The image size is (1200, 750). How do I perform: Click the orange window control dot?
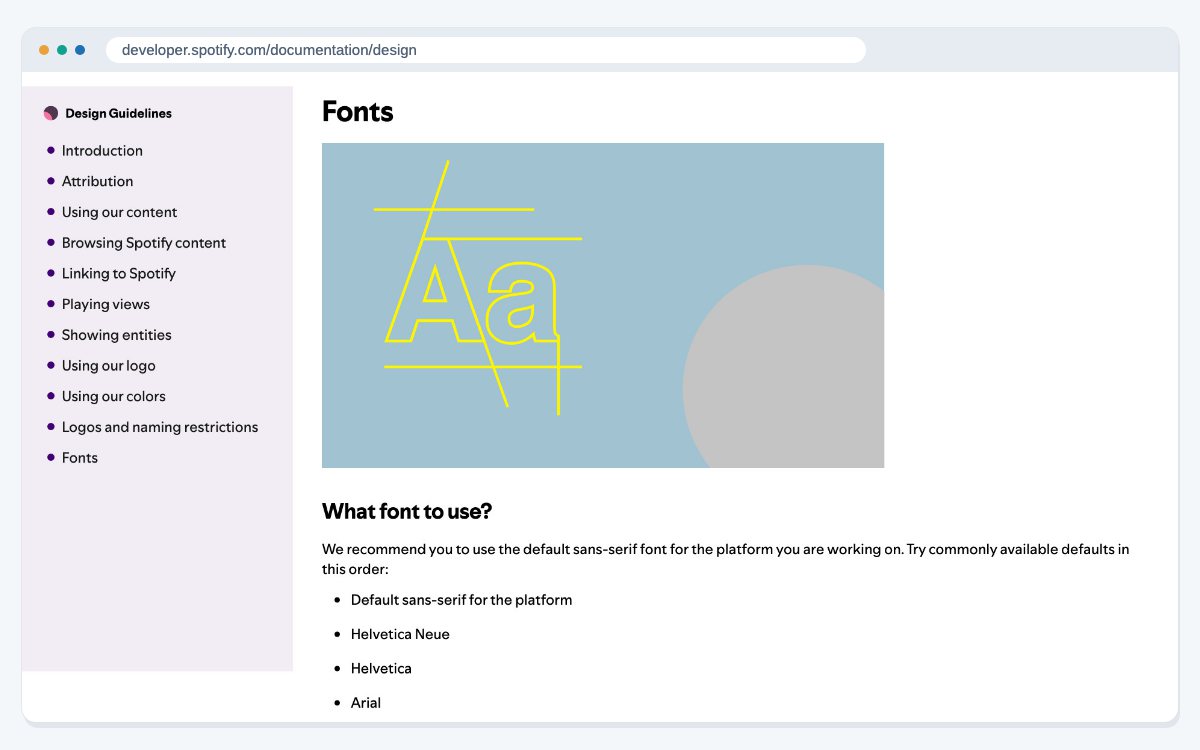(x=44, y=50)
